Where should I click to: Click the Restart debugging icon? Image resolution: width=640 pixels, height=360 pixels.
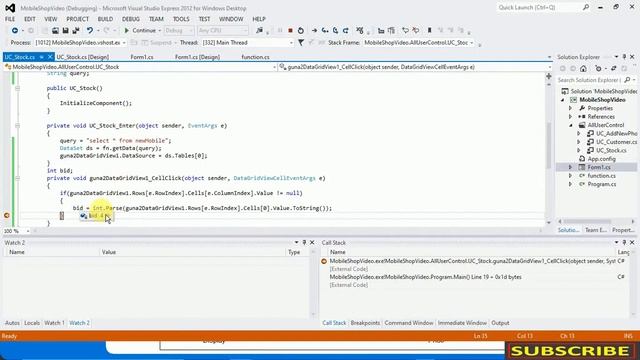pos(301,31)
